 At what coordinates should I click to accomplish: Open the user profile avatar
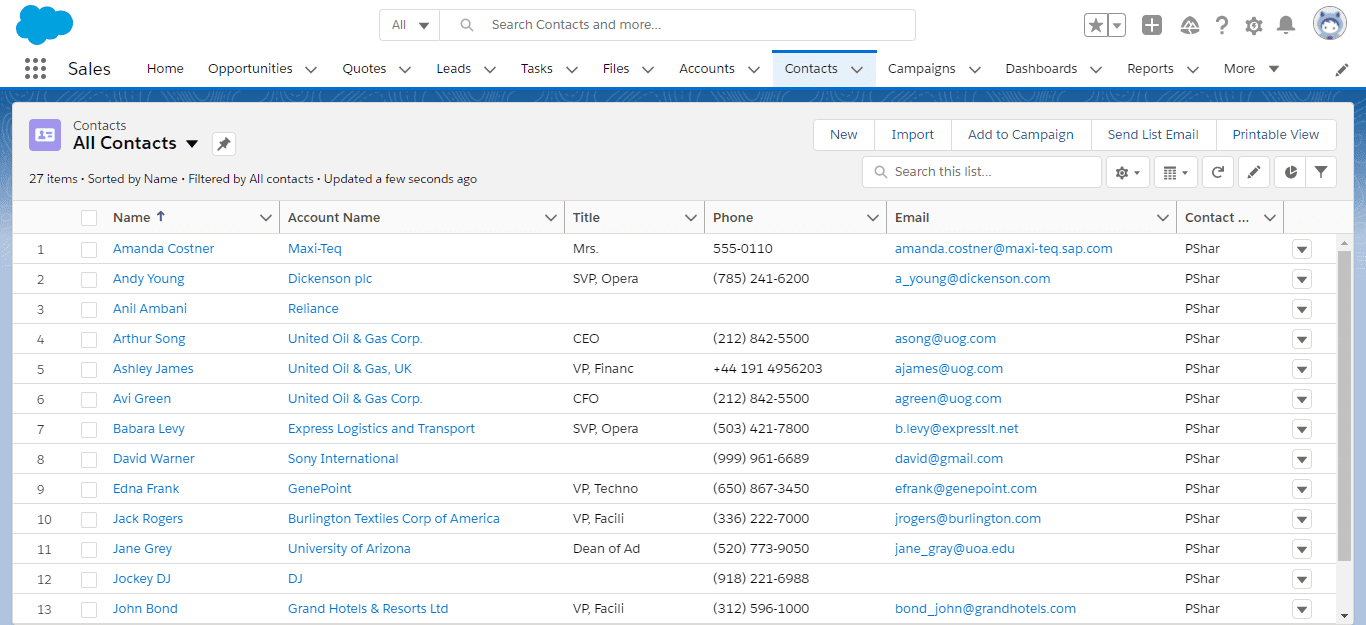click(x=1330, y=24)
